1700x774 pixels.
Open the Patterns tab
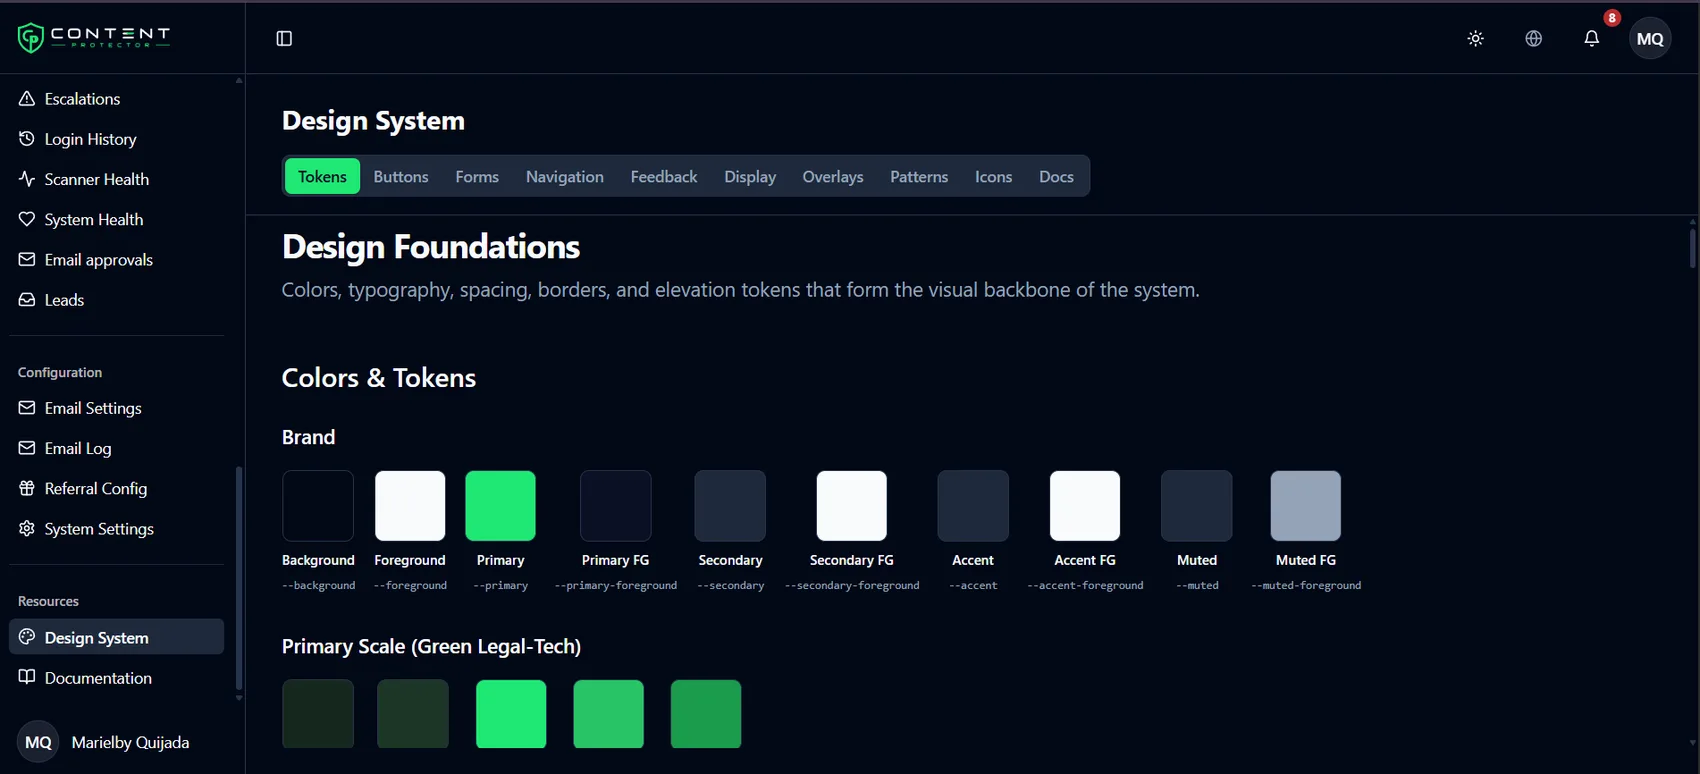[919, 176]
